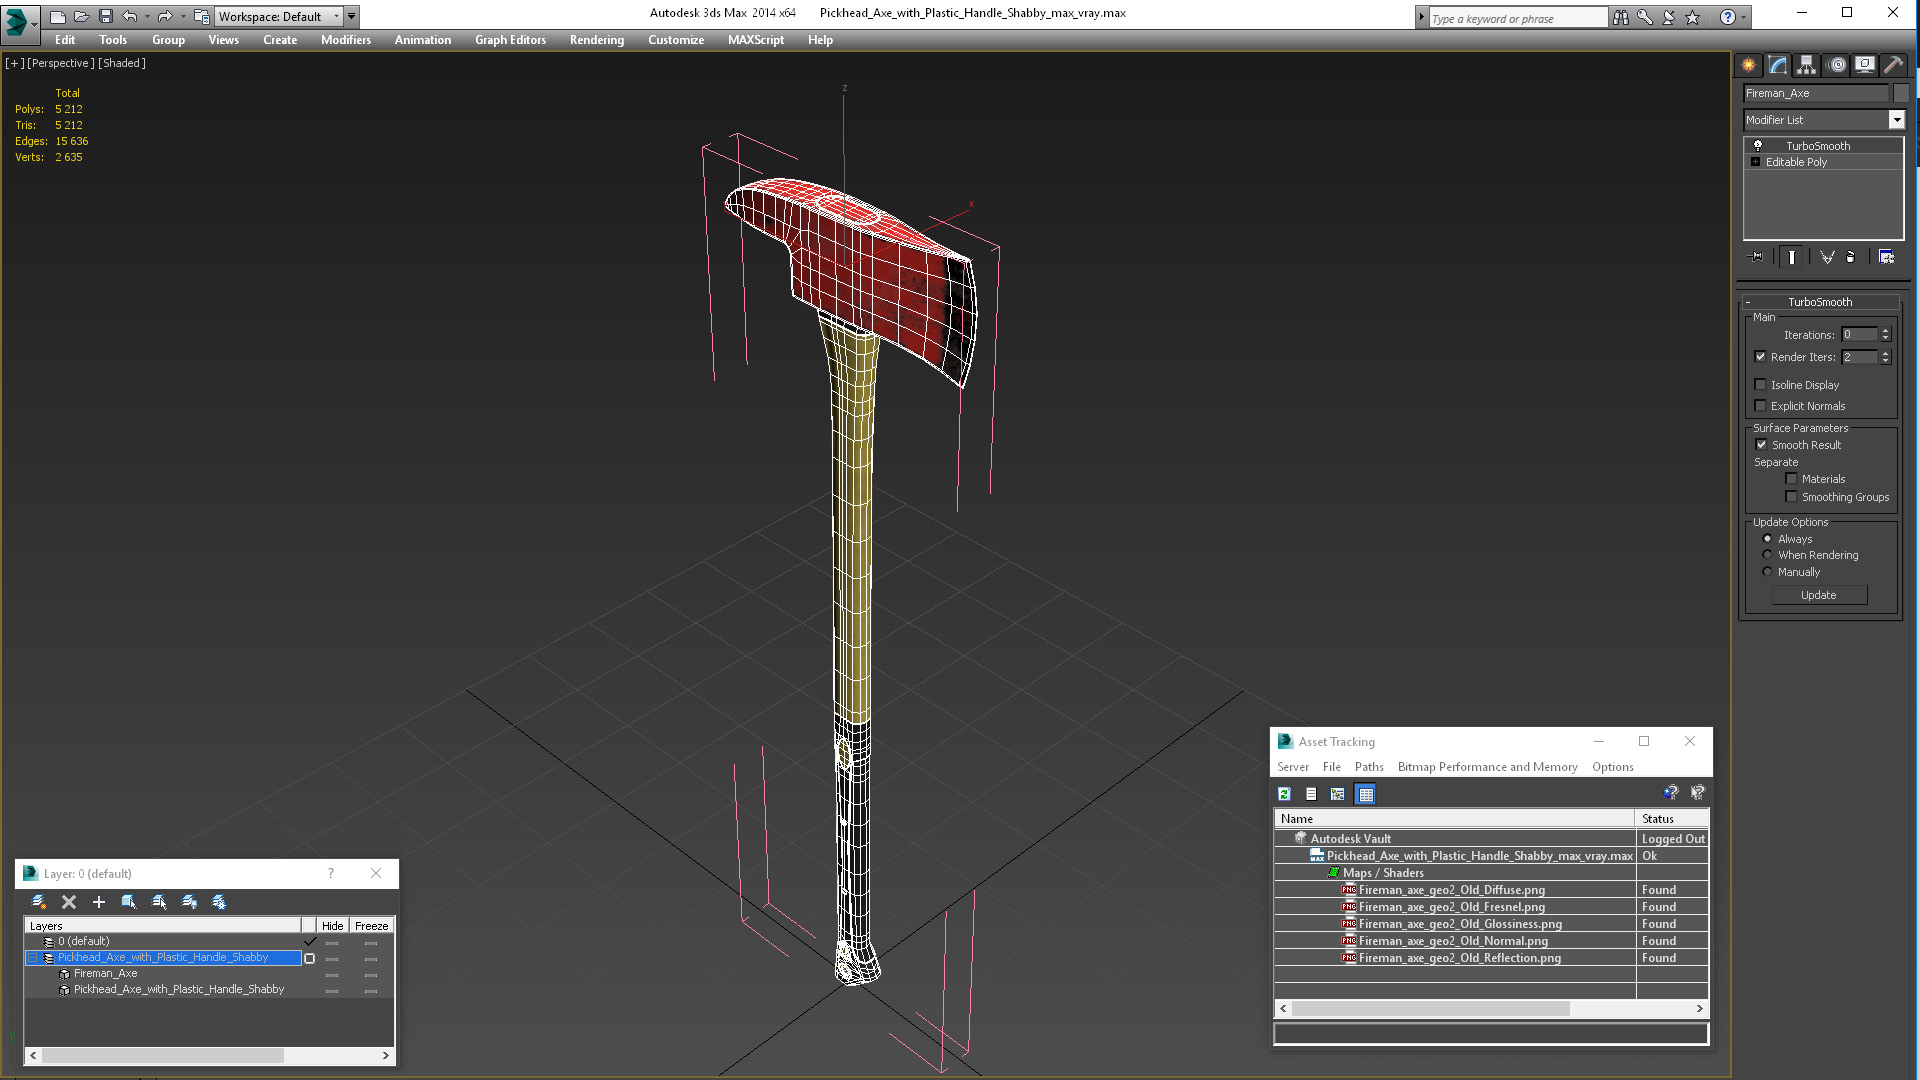Image resolution: width=1920 pixels, height=1080 pixels.
Task: Toggle Render Iters checkbox
Action: pyautogui.click(x=1761, y=357)
